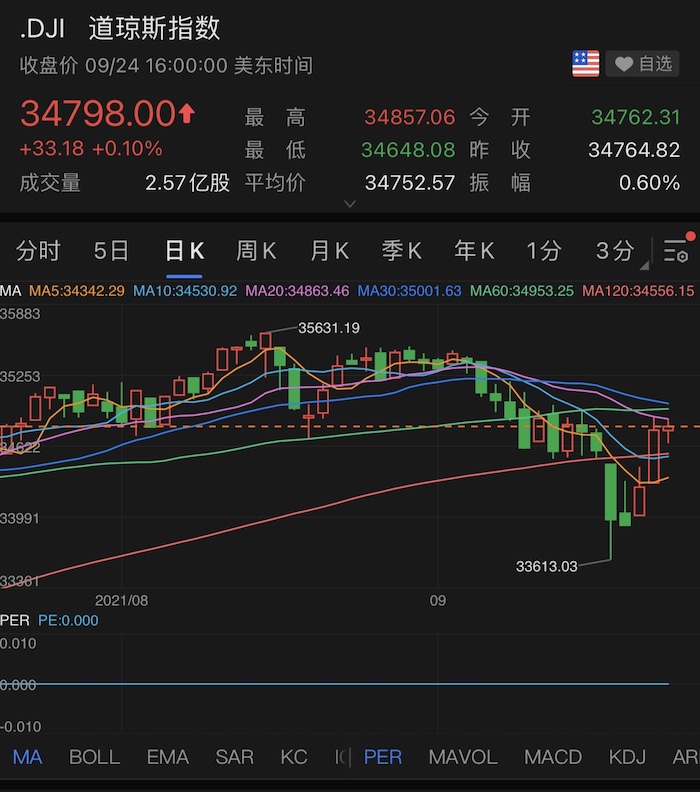Choose BOLL main chart indicator
Screen dimensions: 700x792
(x=94, y=757)
